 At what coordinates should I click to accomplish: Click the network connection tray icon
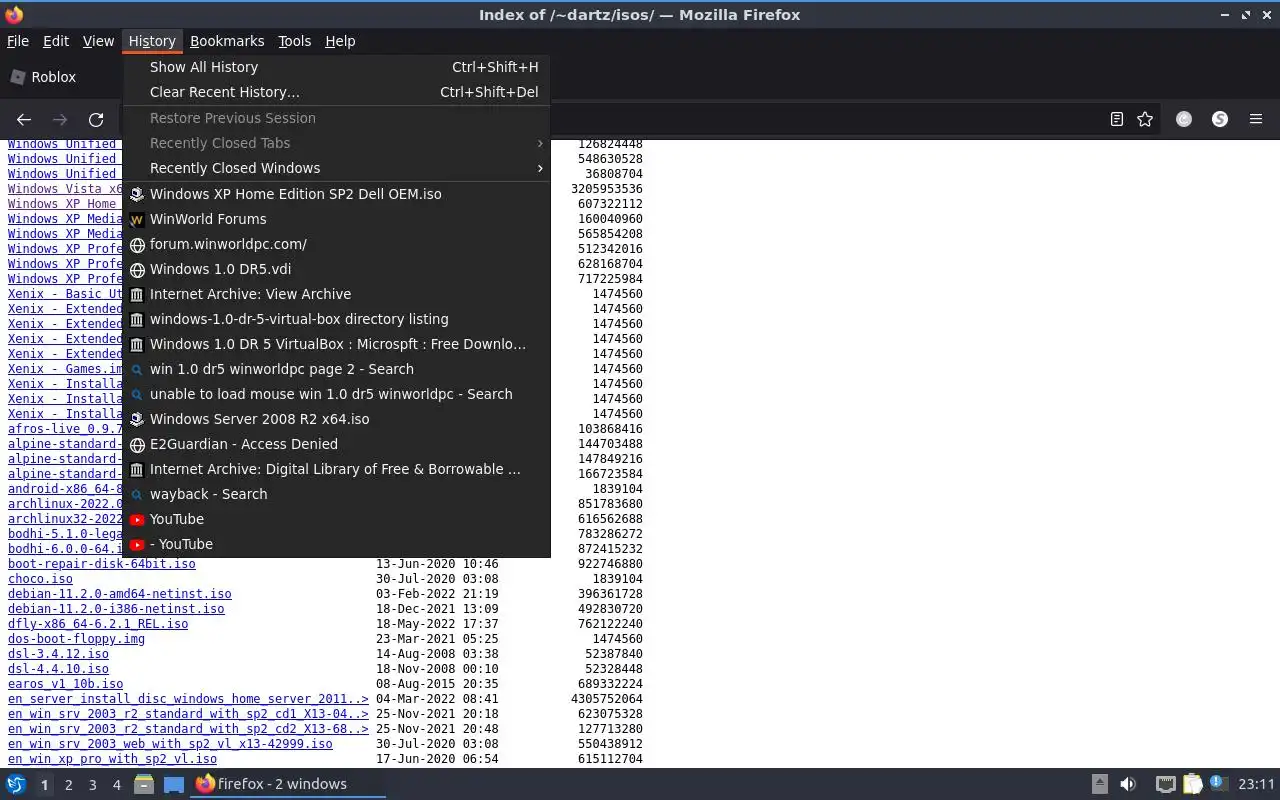1165,784
